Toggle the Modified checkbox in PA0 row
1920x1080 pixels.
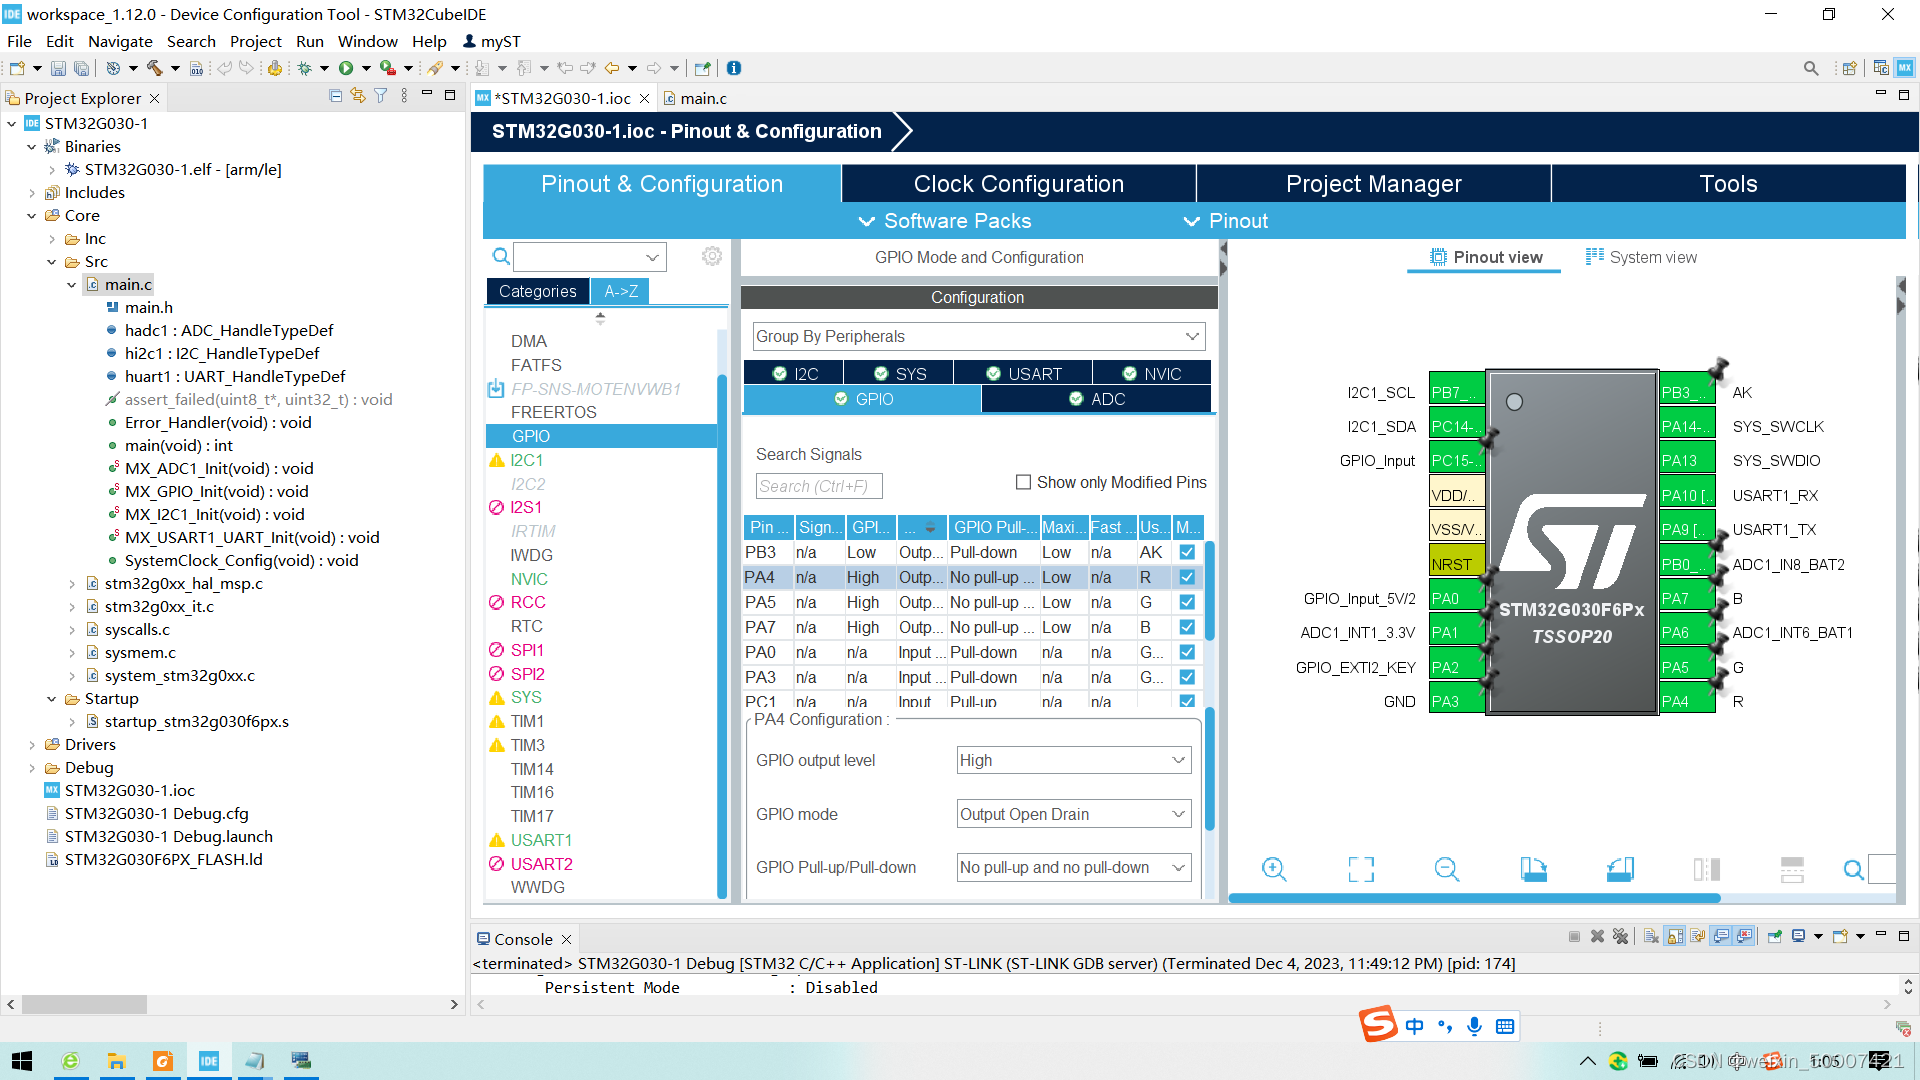coord(1187,652)
